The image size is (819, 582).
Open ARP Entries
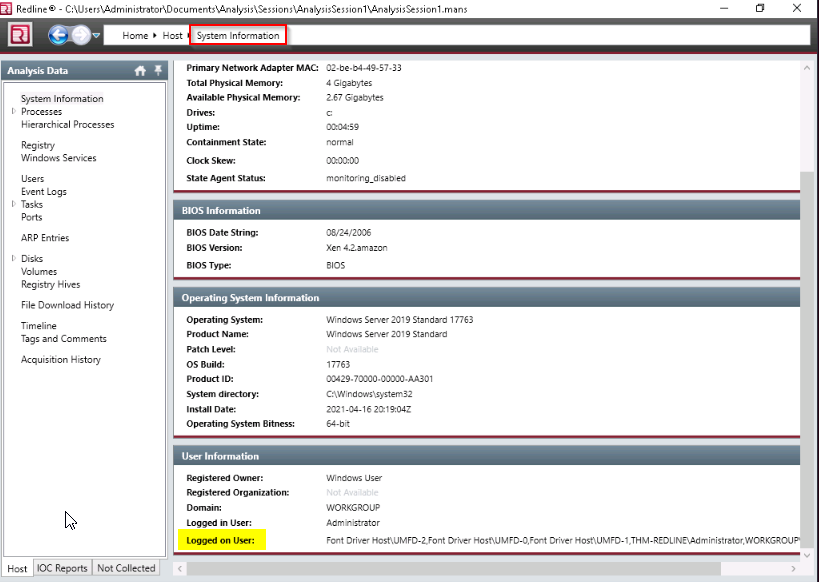(x=45, y=238)
